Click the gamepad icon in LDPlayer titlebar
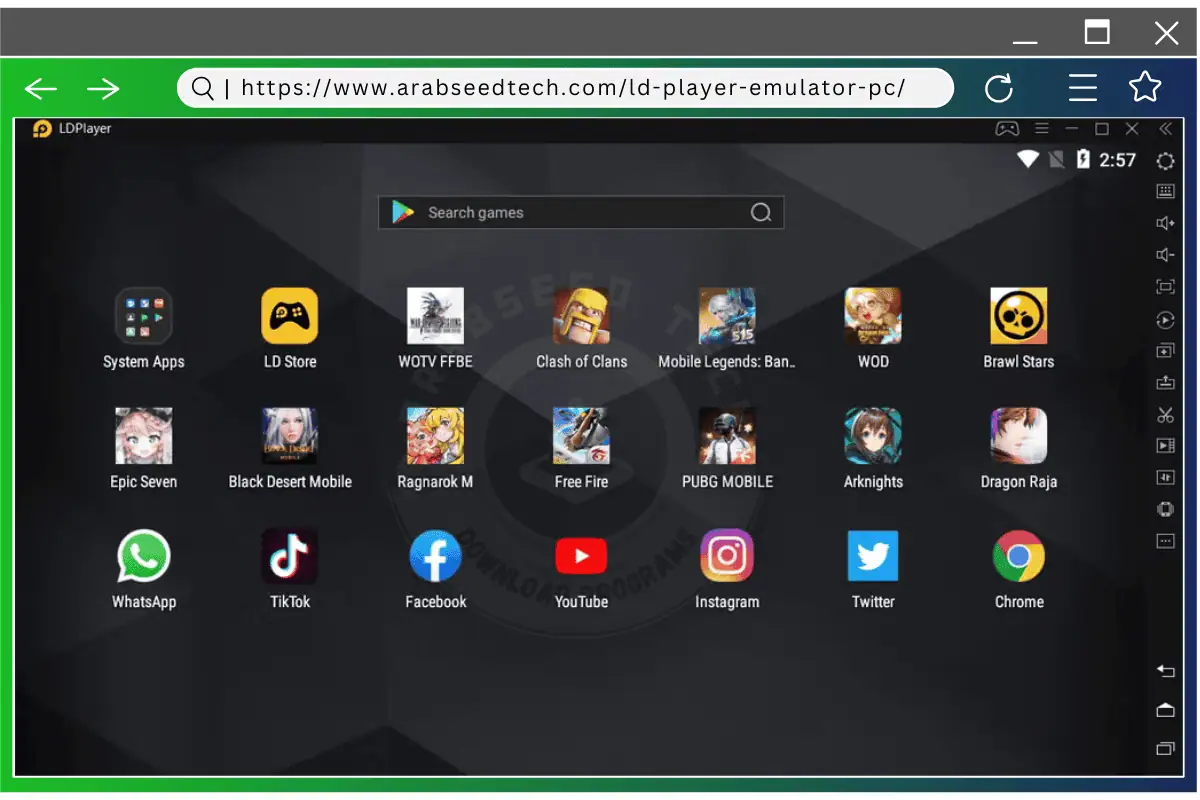The width and height of the screenshot is (1200, 800). pyautogui.click(x=1007, y=128)
